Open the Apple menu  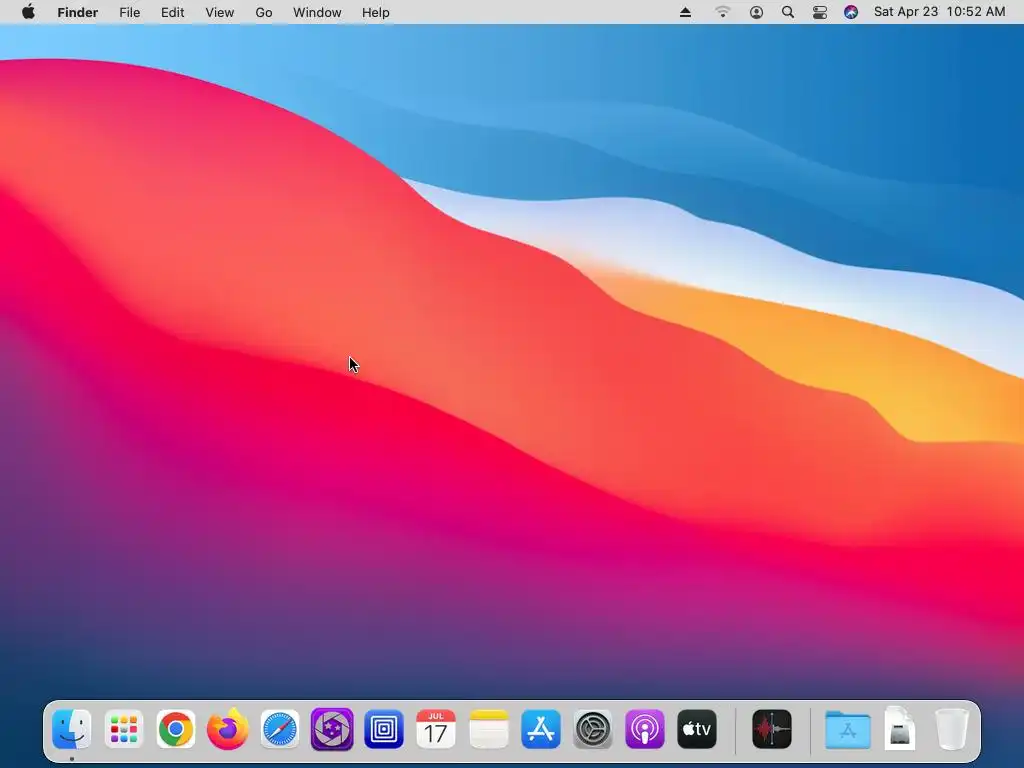(28, 12)
